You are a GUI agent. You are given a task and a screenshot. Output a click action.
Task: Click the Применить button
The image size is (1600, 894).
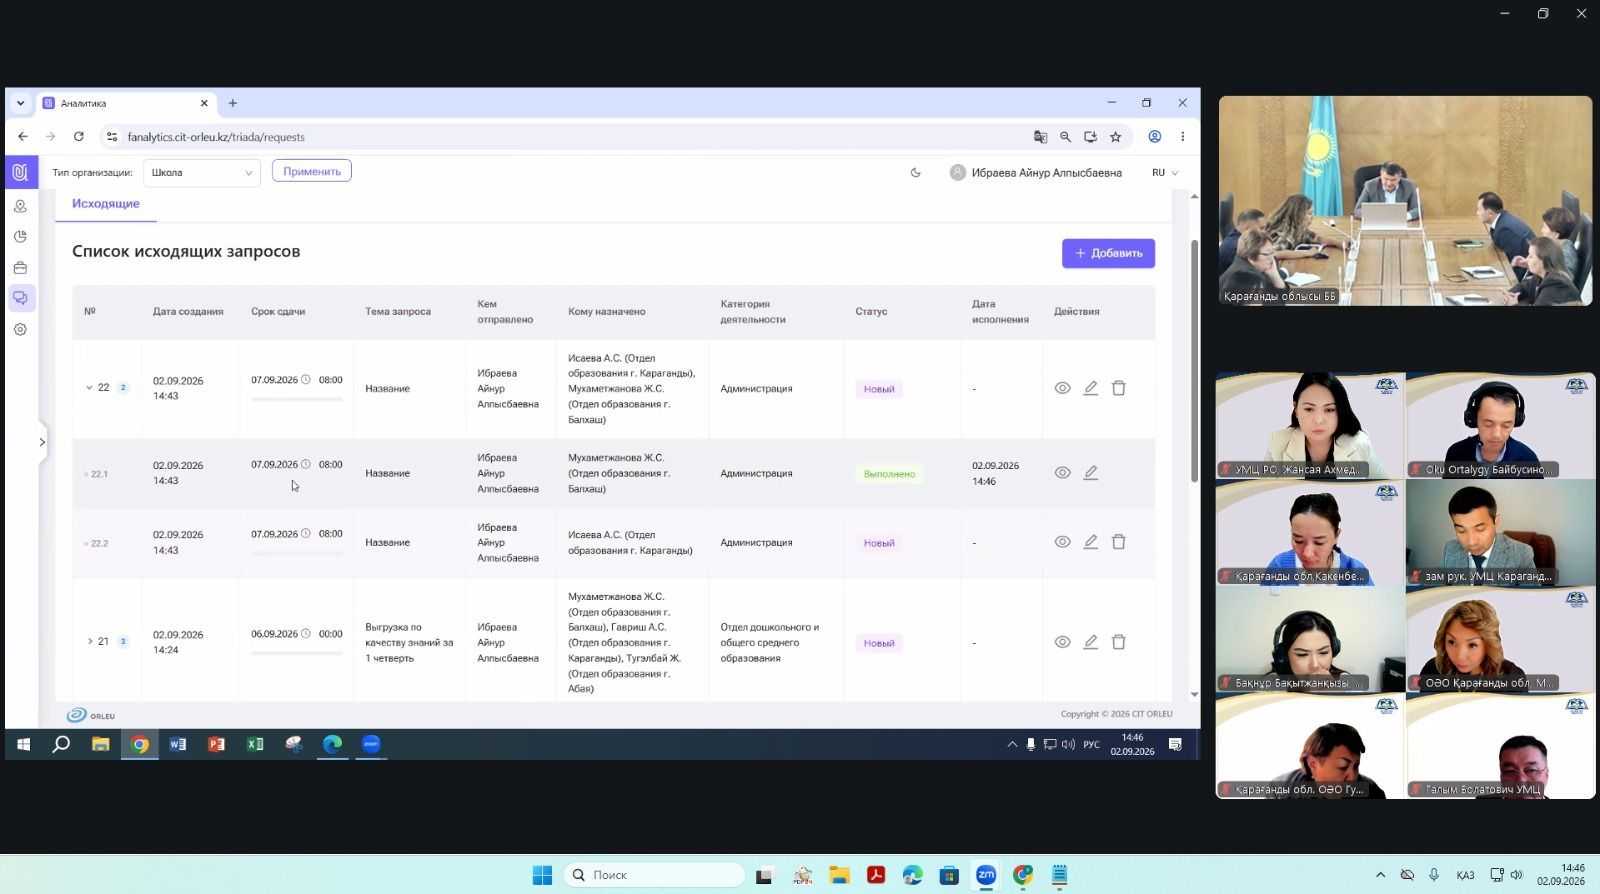pos(311,171)
